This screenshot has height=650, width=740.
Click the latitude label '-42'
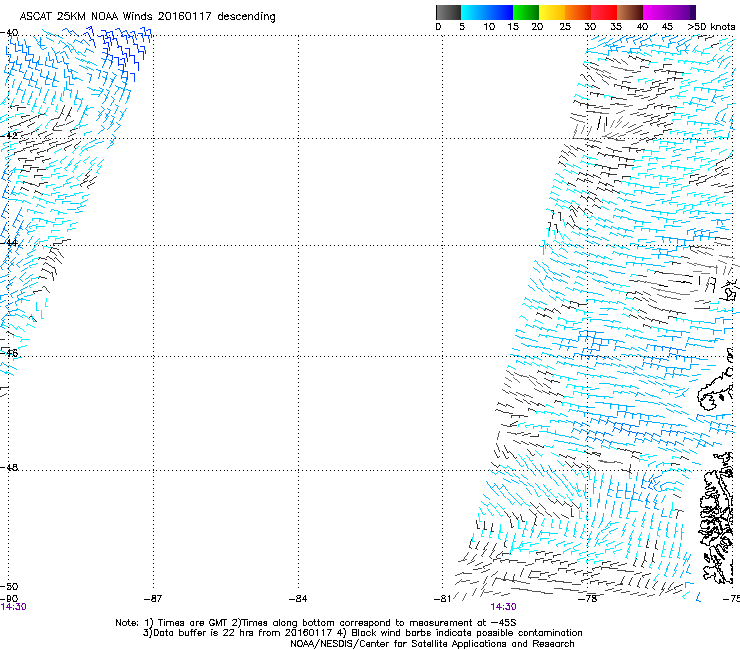click(x=9, y=135)
